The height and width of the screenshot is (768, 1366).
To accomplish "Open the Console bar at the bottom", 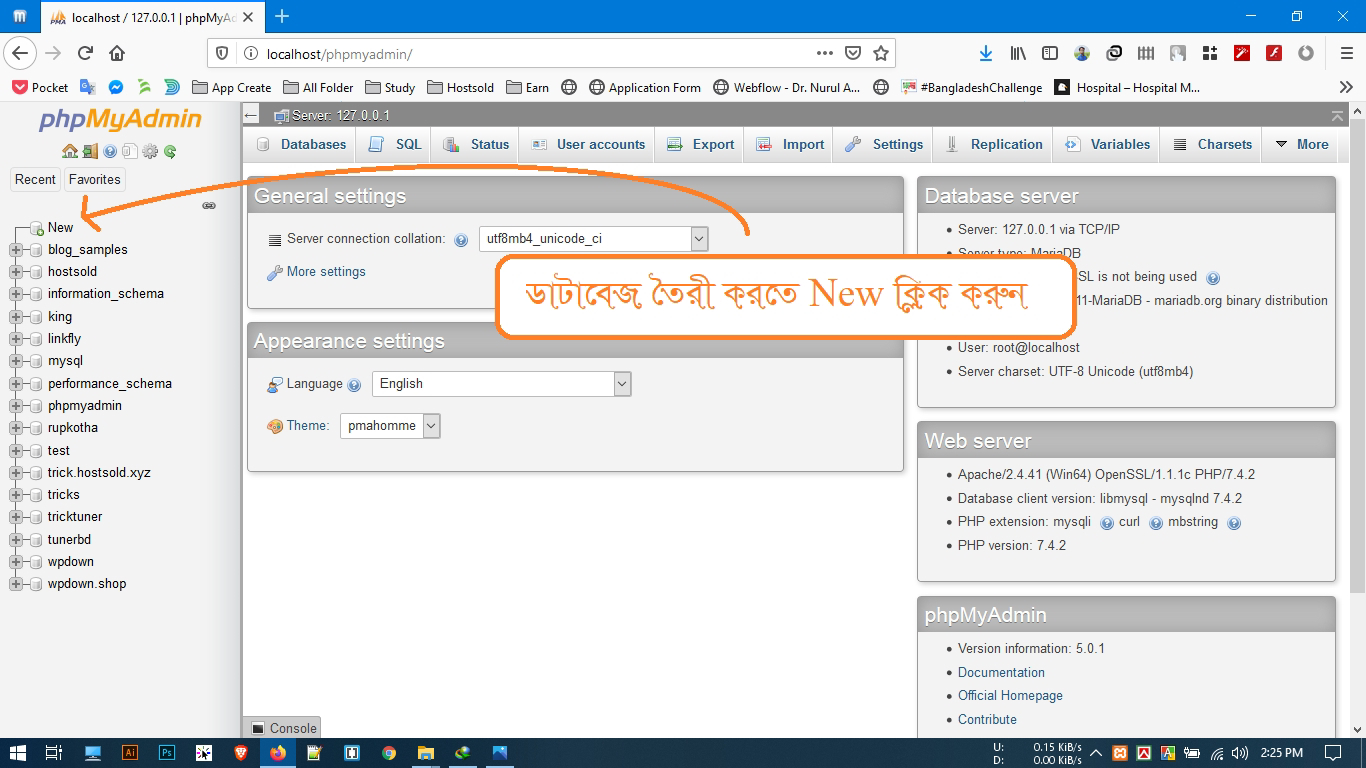I will [284, 728].
